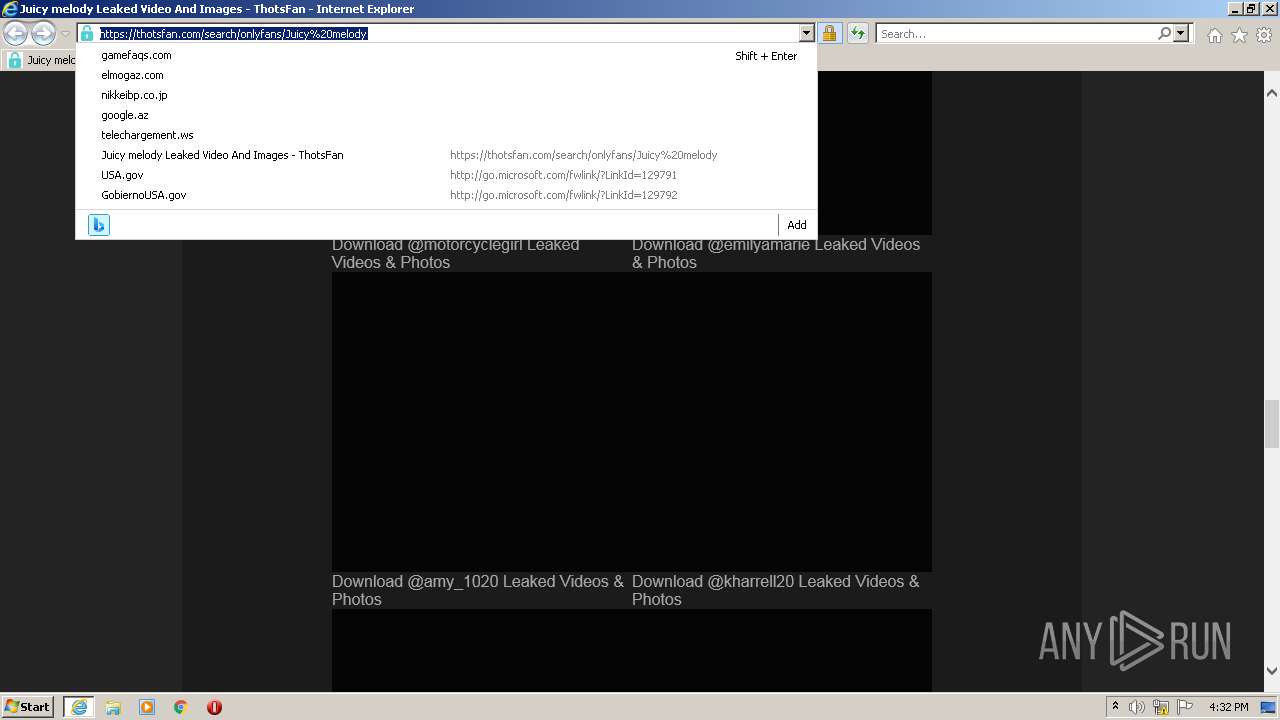Screen dimensions: 1280x720
Task: Click the Search box field
Action: (1015, 34)
